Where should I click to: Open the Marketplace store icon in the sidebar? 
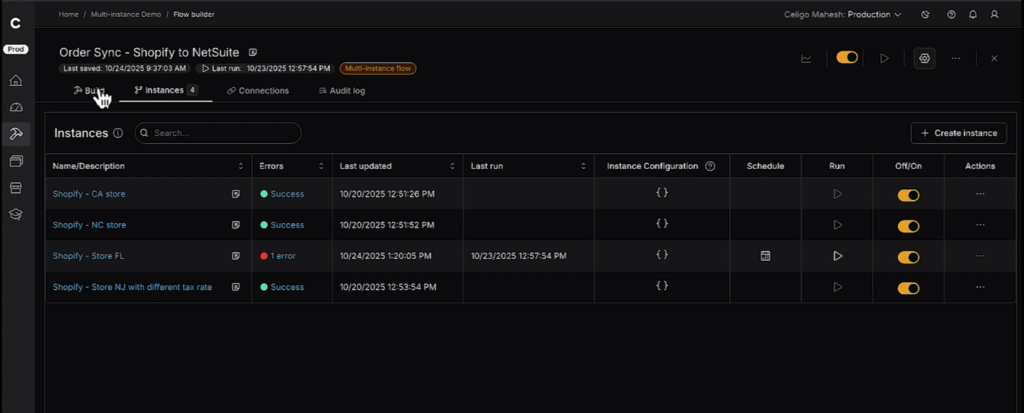click(x=16, y=188)
